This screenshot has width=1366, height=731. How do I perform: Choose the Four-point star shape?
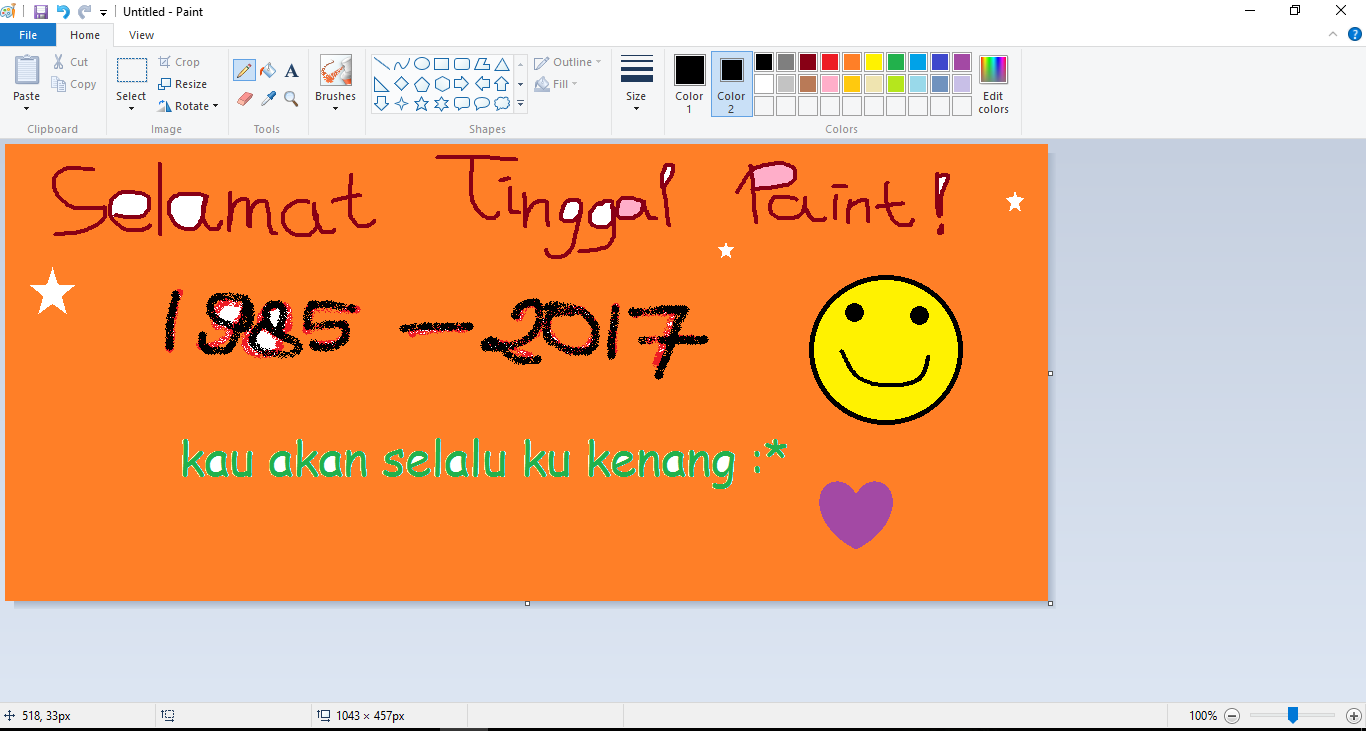click(x=401, y=103)
